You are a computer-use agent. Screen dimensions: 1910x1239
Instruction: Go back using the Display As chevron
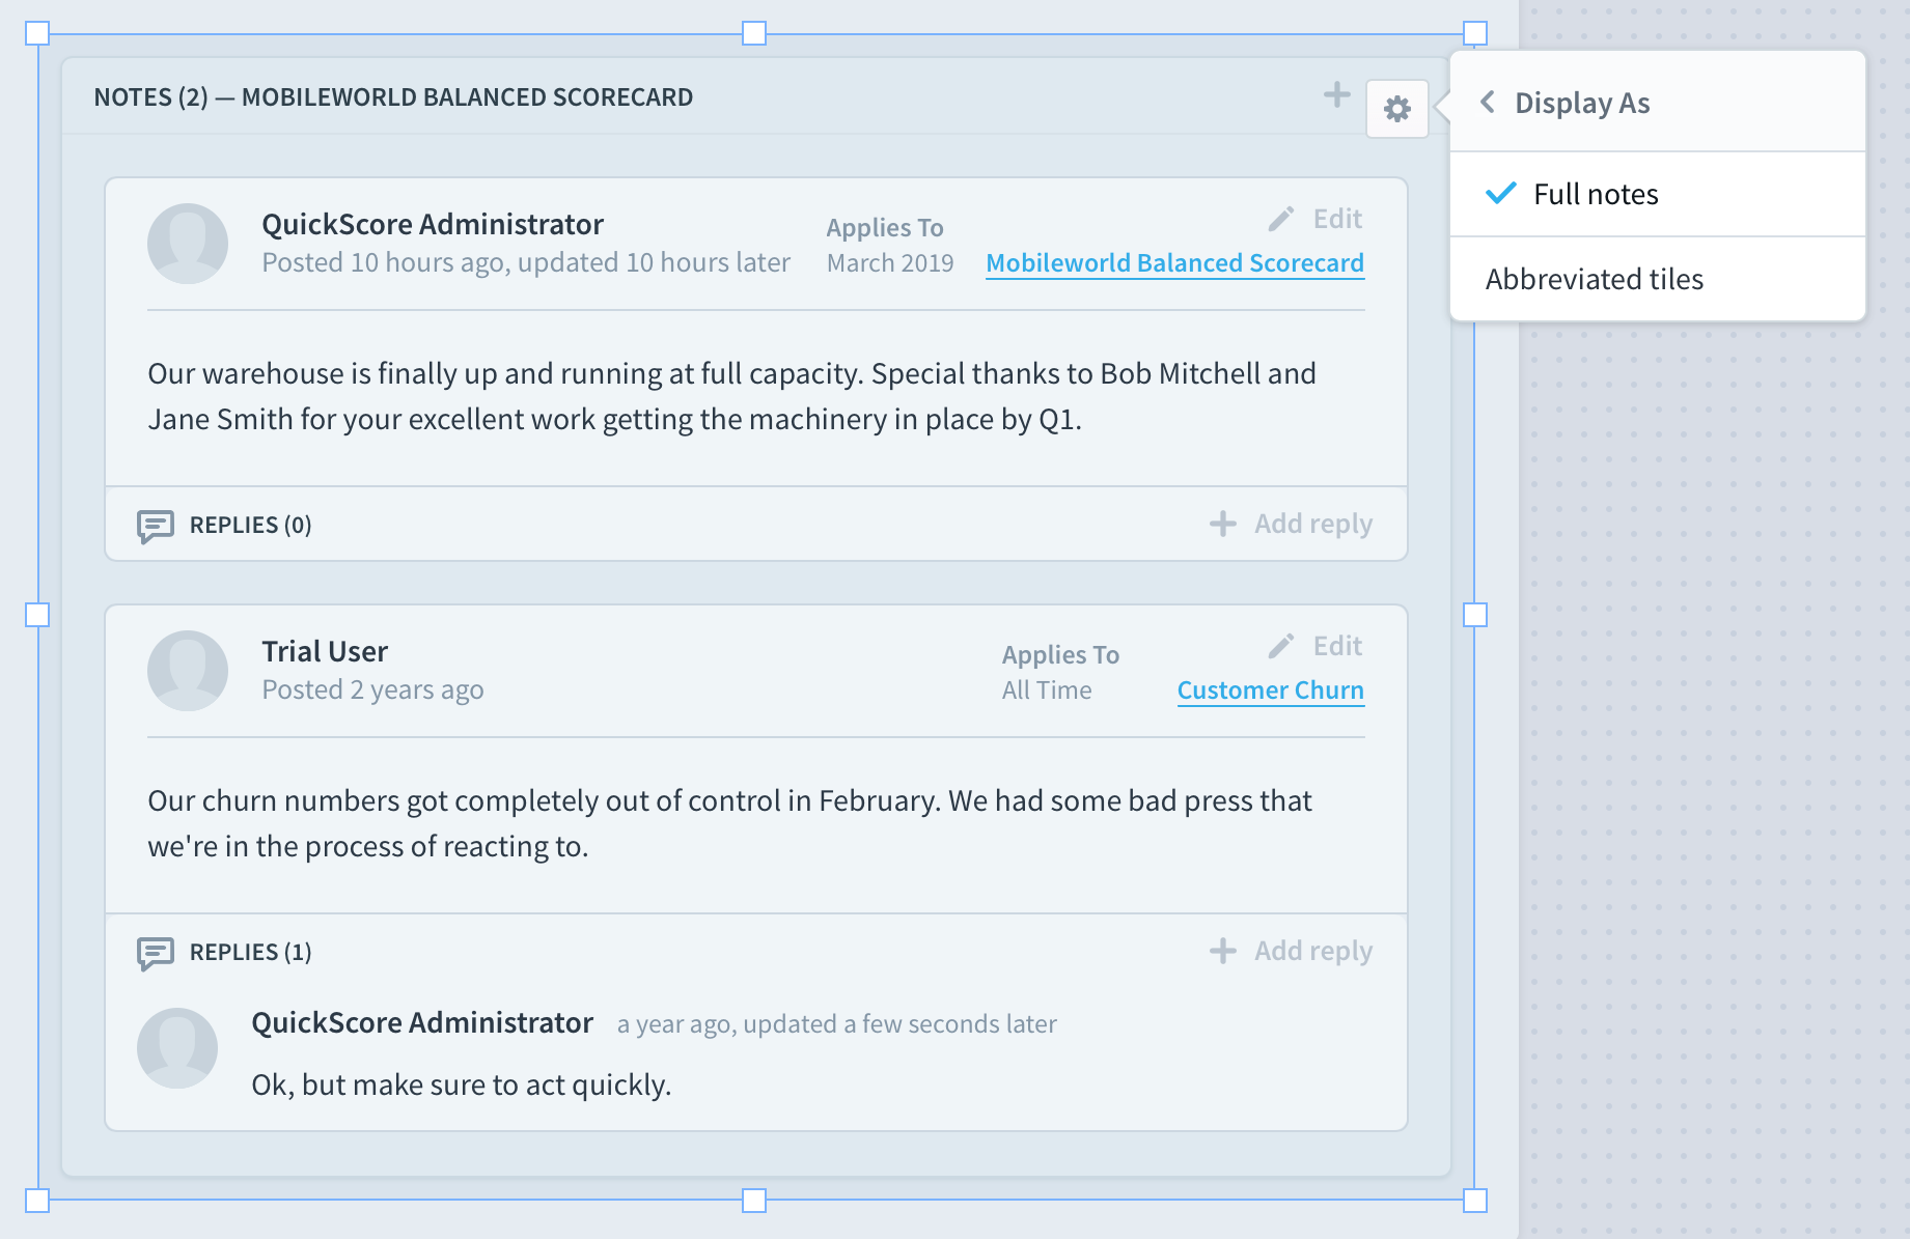pyautogui.click(x=1488, y=102)
